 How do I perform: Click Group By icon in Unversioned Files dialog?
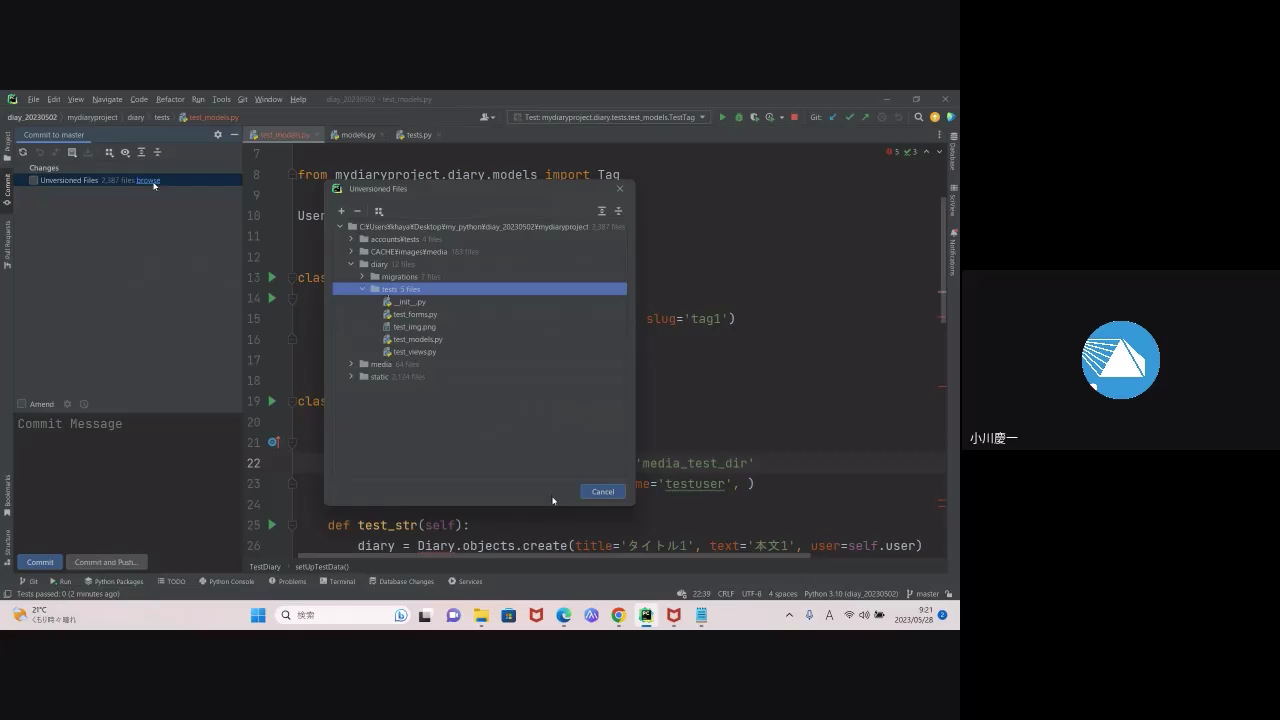[x=379, y=211]
